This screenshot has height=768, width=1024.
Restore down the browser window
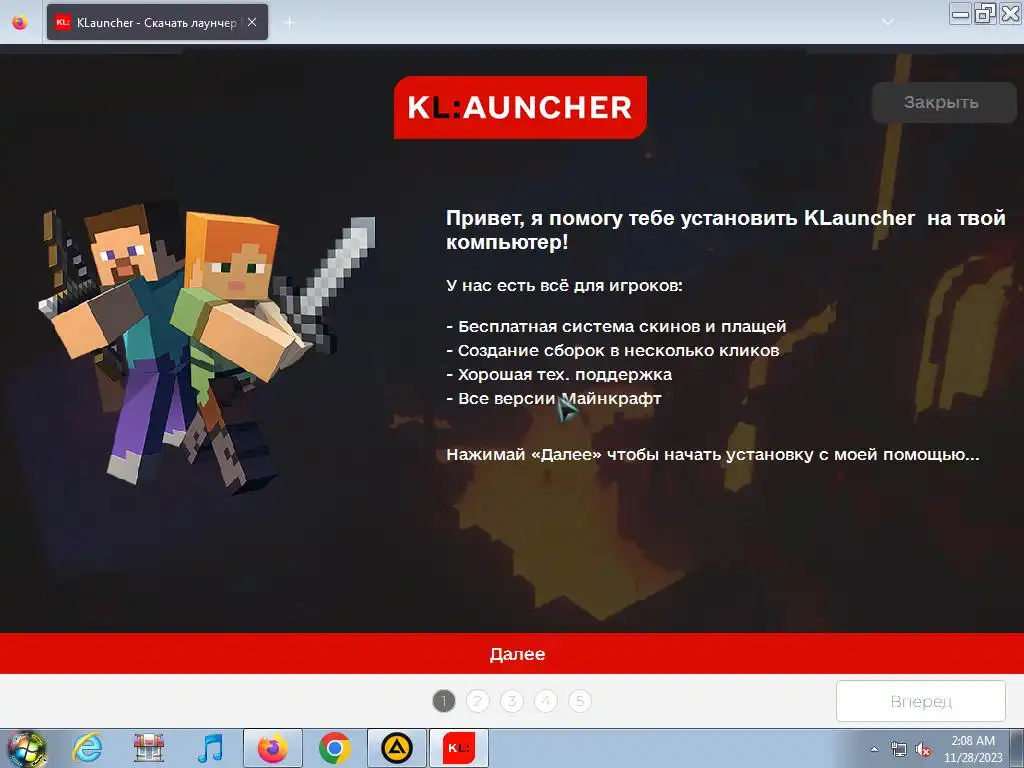(985, 14)
